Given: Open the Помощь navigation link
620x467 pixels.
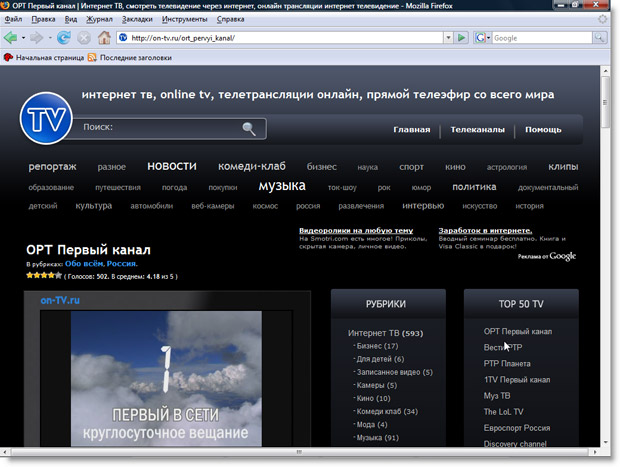Looking at the screenshot, I should [x=543, y=130].
